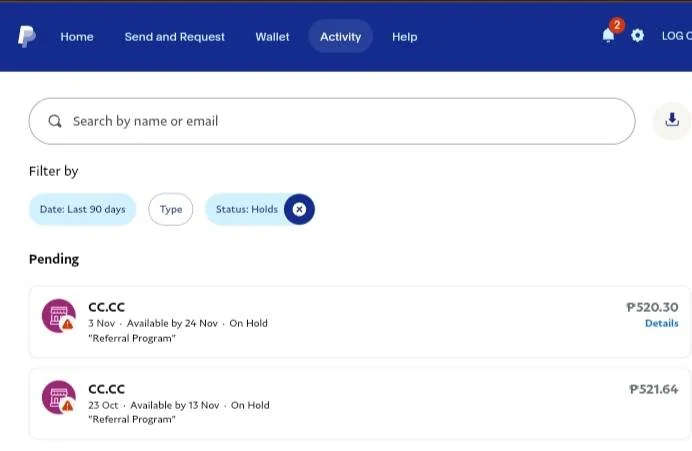Open the notifications bell
The image size is (692, 451).
[608, 35]
